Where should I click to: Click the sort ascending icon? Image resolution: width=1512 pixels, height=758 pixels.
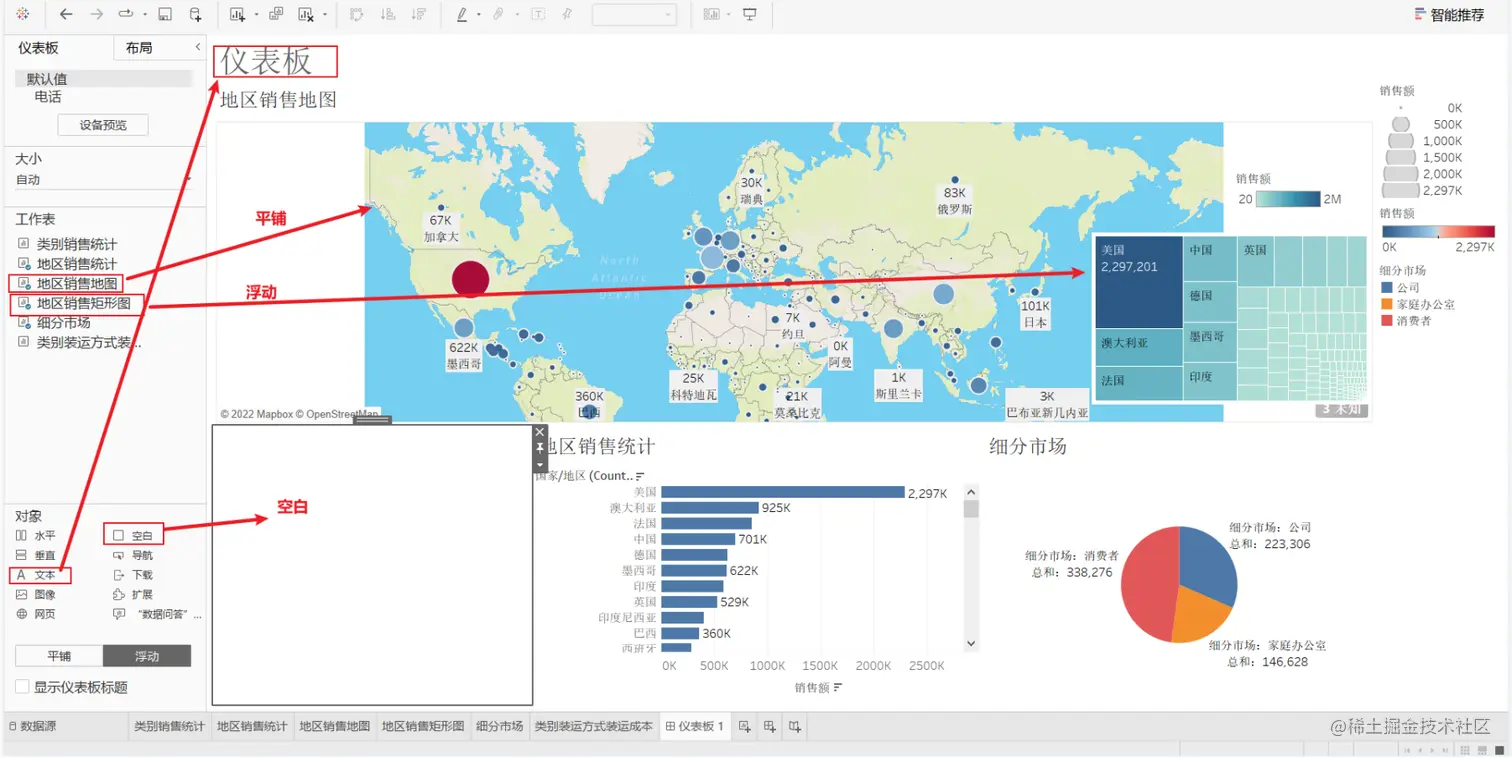click(x=388, y=14)
